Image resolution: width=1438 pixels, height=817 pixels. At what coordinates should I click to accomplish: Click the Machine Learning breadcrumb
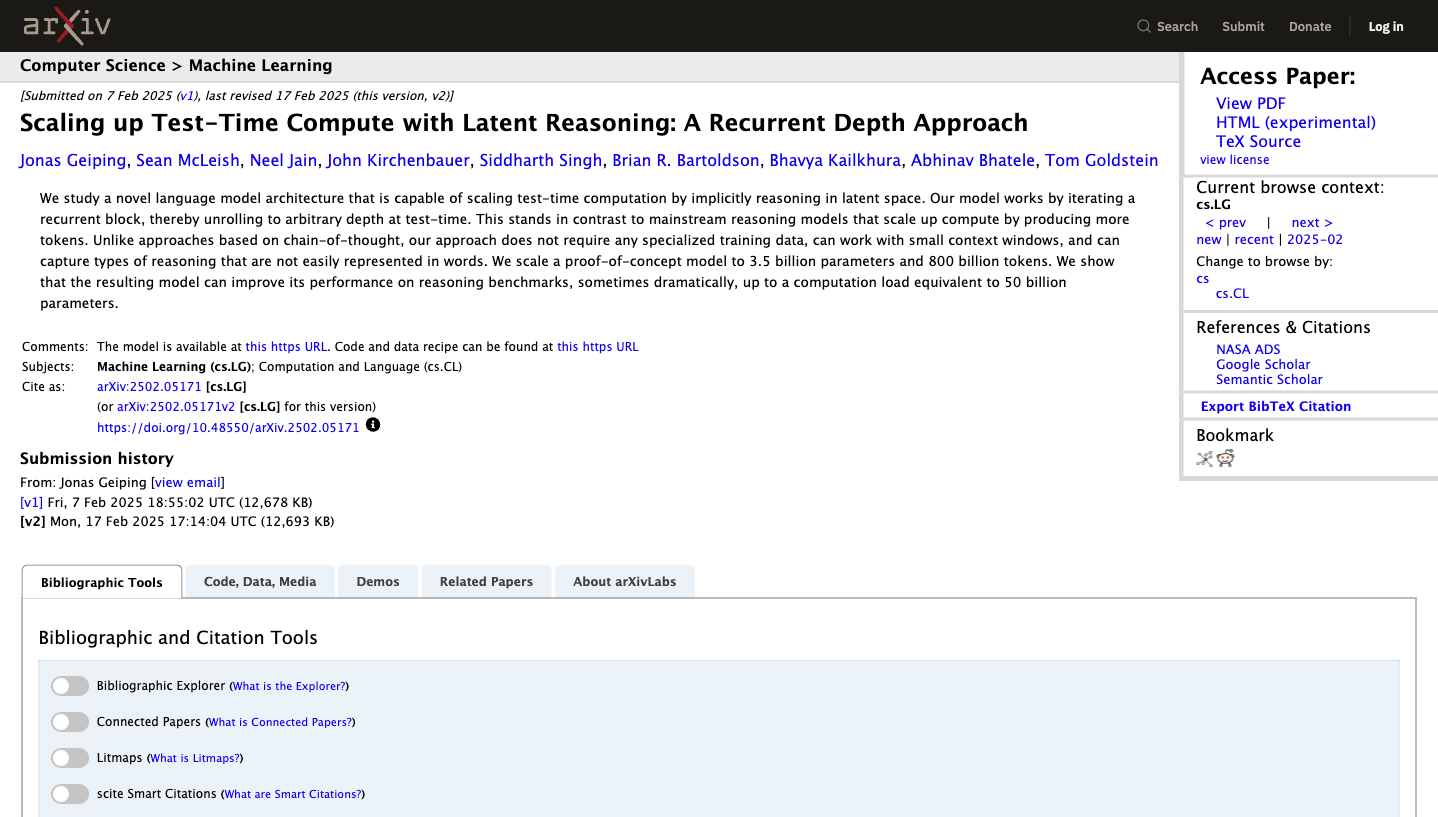(x=260, y=66)
